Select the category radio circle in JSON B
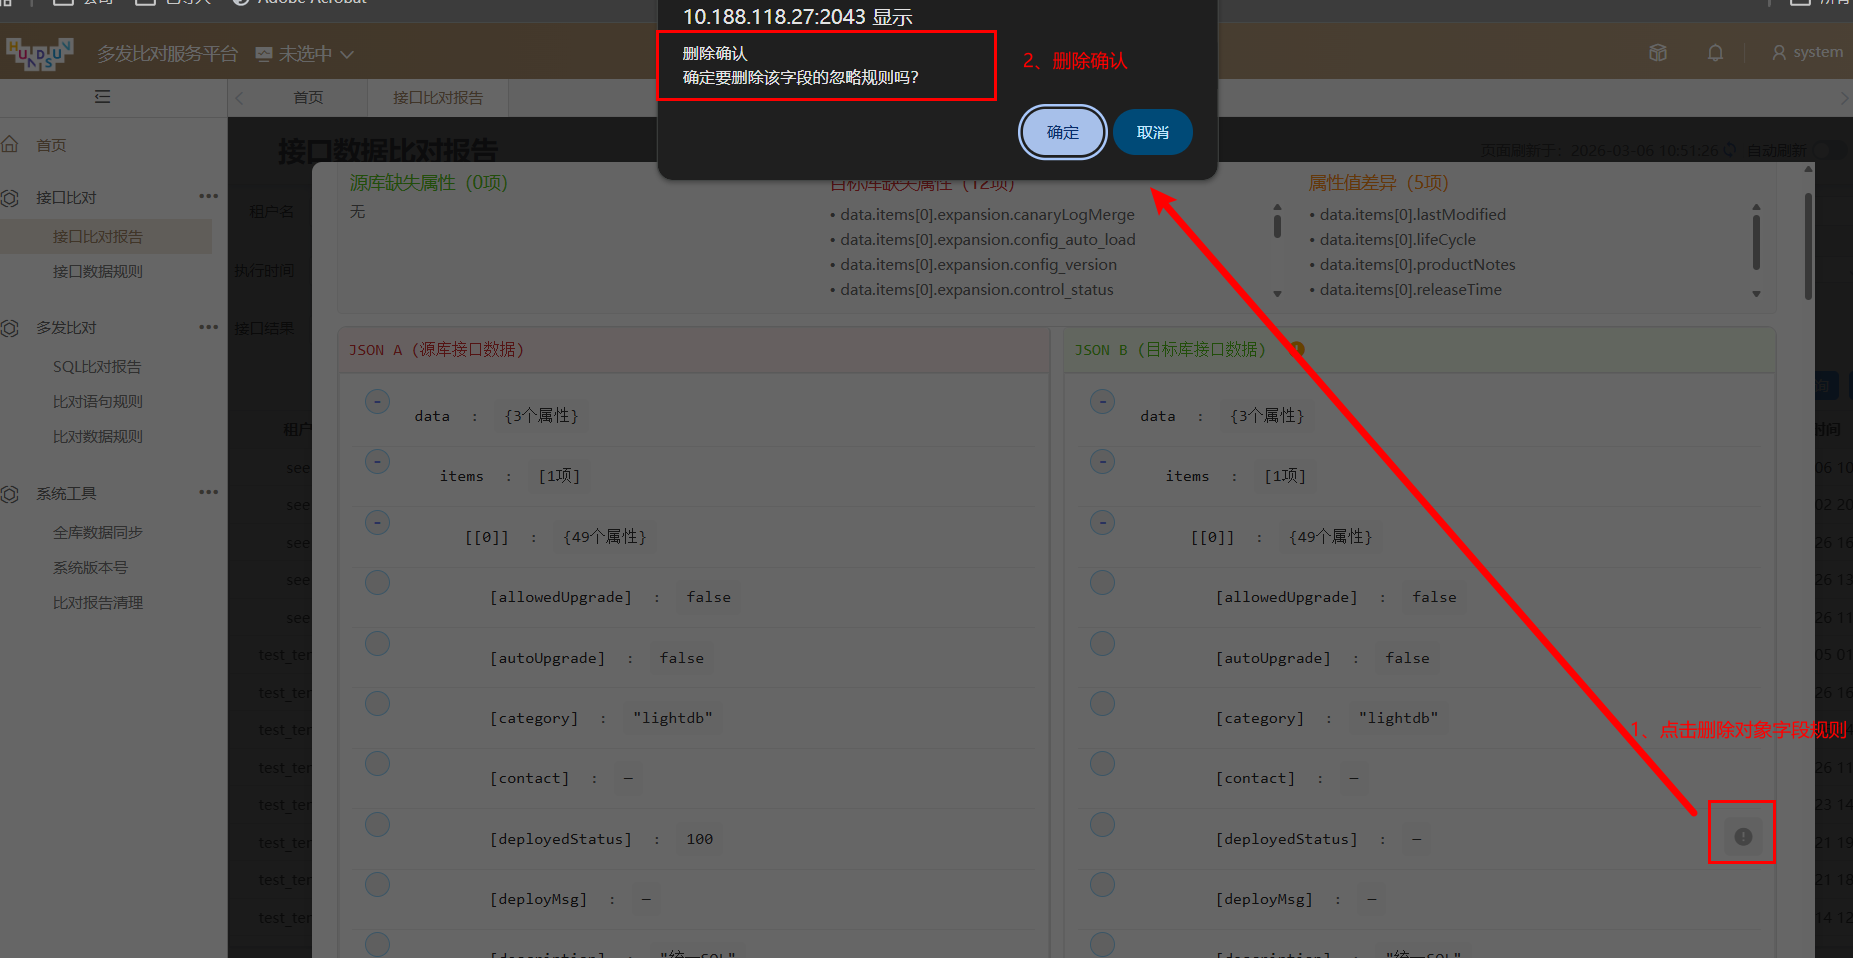 (1102, 704)
